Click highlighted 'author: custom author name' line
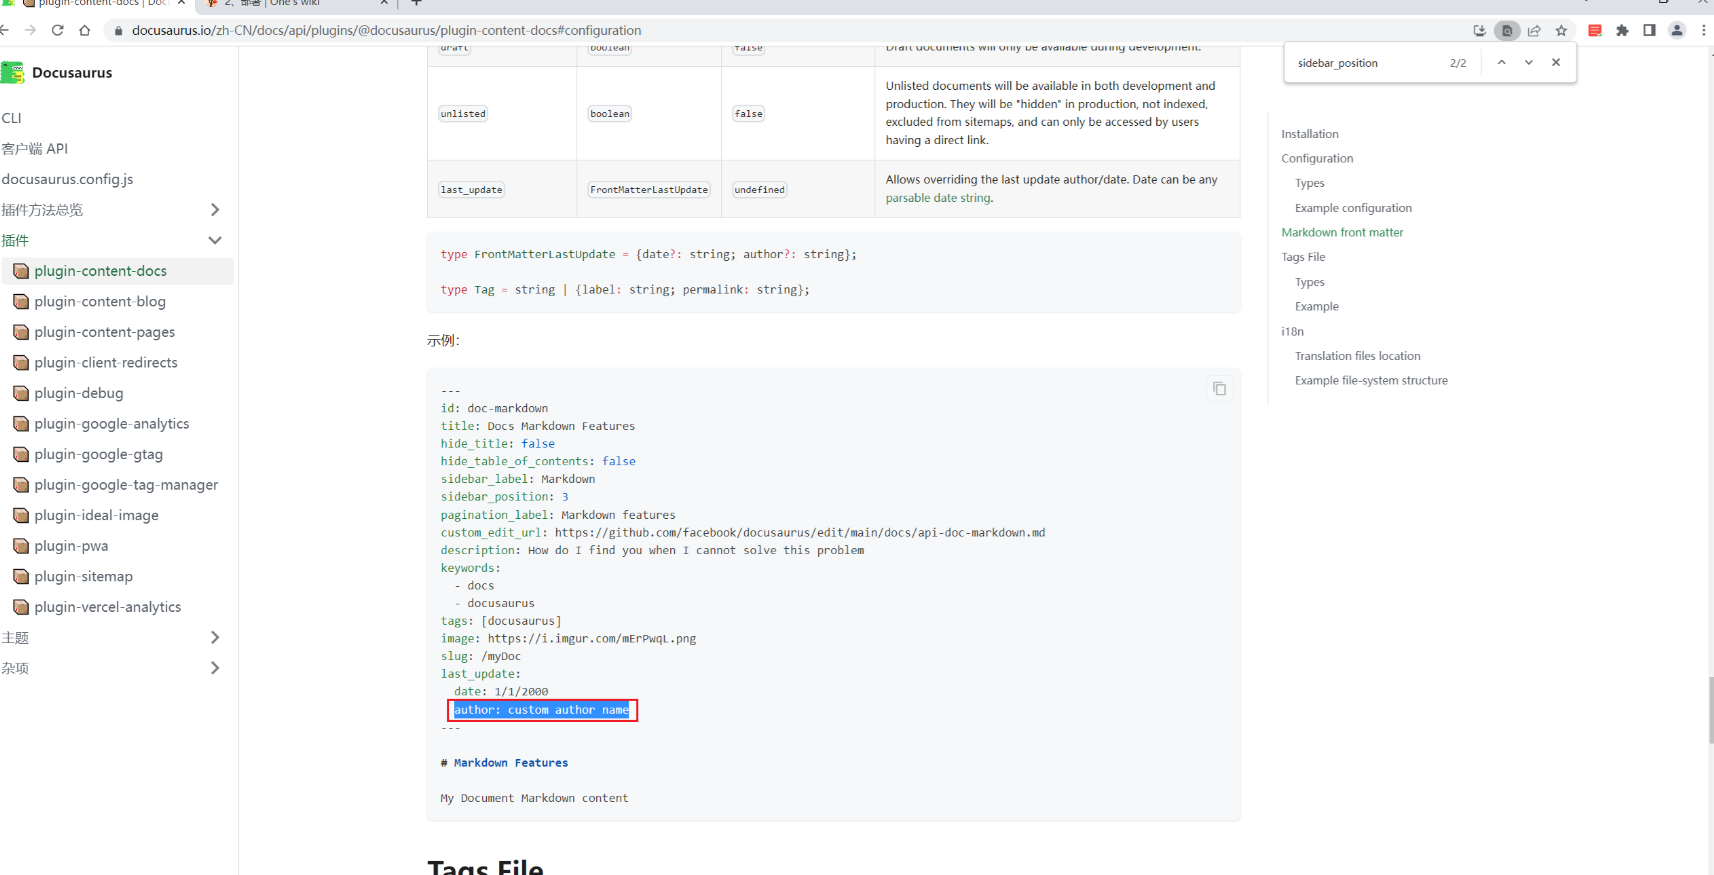The height and width of the screenshot is (875, 1714). pos(541,710)
